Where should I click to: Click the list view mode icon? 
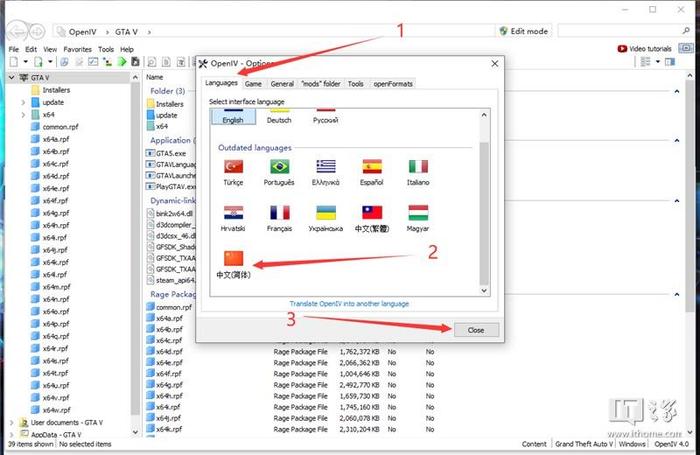646,62
